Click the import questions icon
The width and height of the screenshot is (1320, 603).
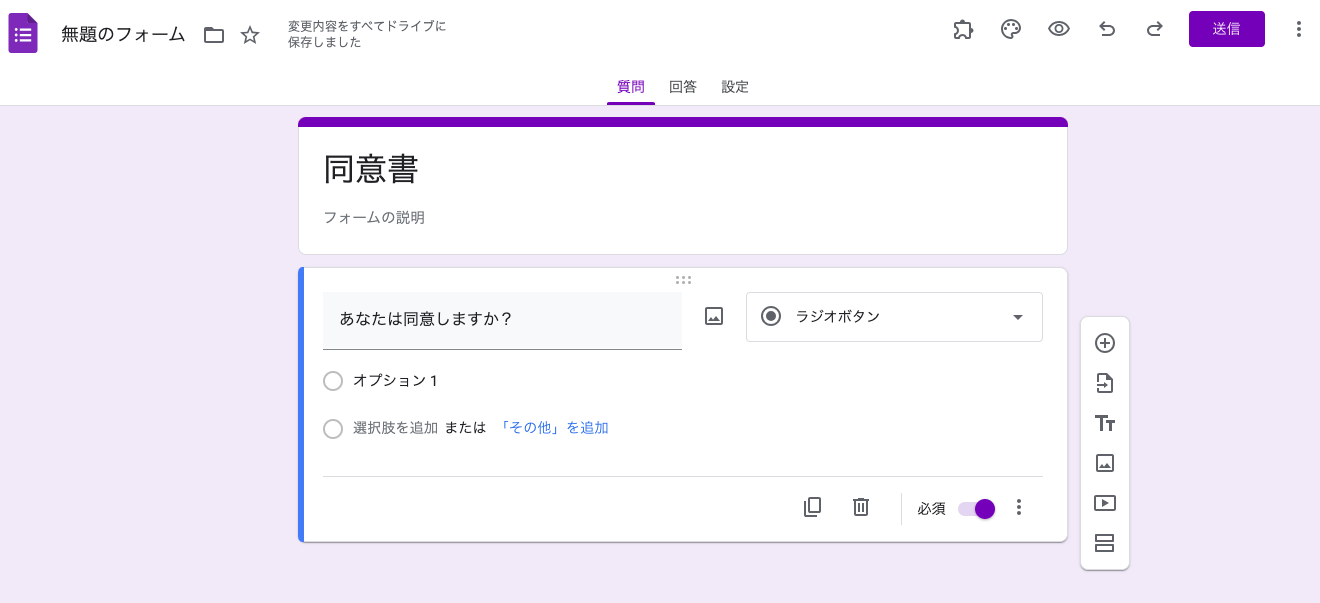1105,383
